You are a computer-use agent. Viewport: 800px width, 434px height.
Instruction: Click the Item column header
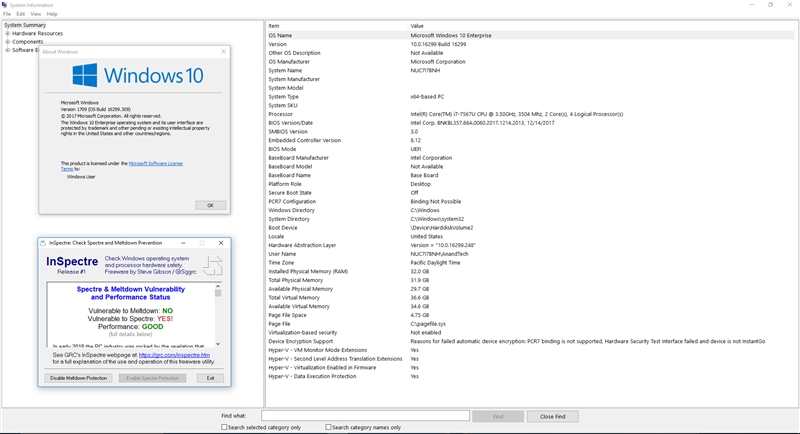pos(337,25)
